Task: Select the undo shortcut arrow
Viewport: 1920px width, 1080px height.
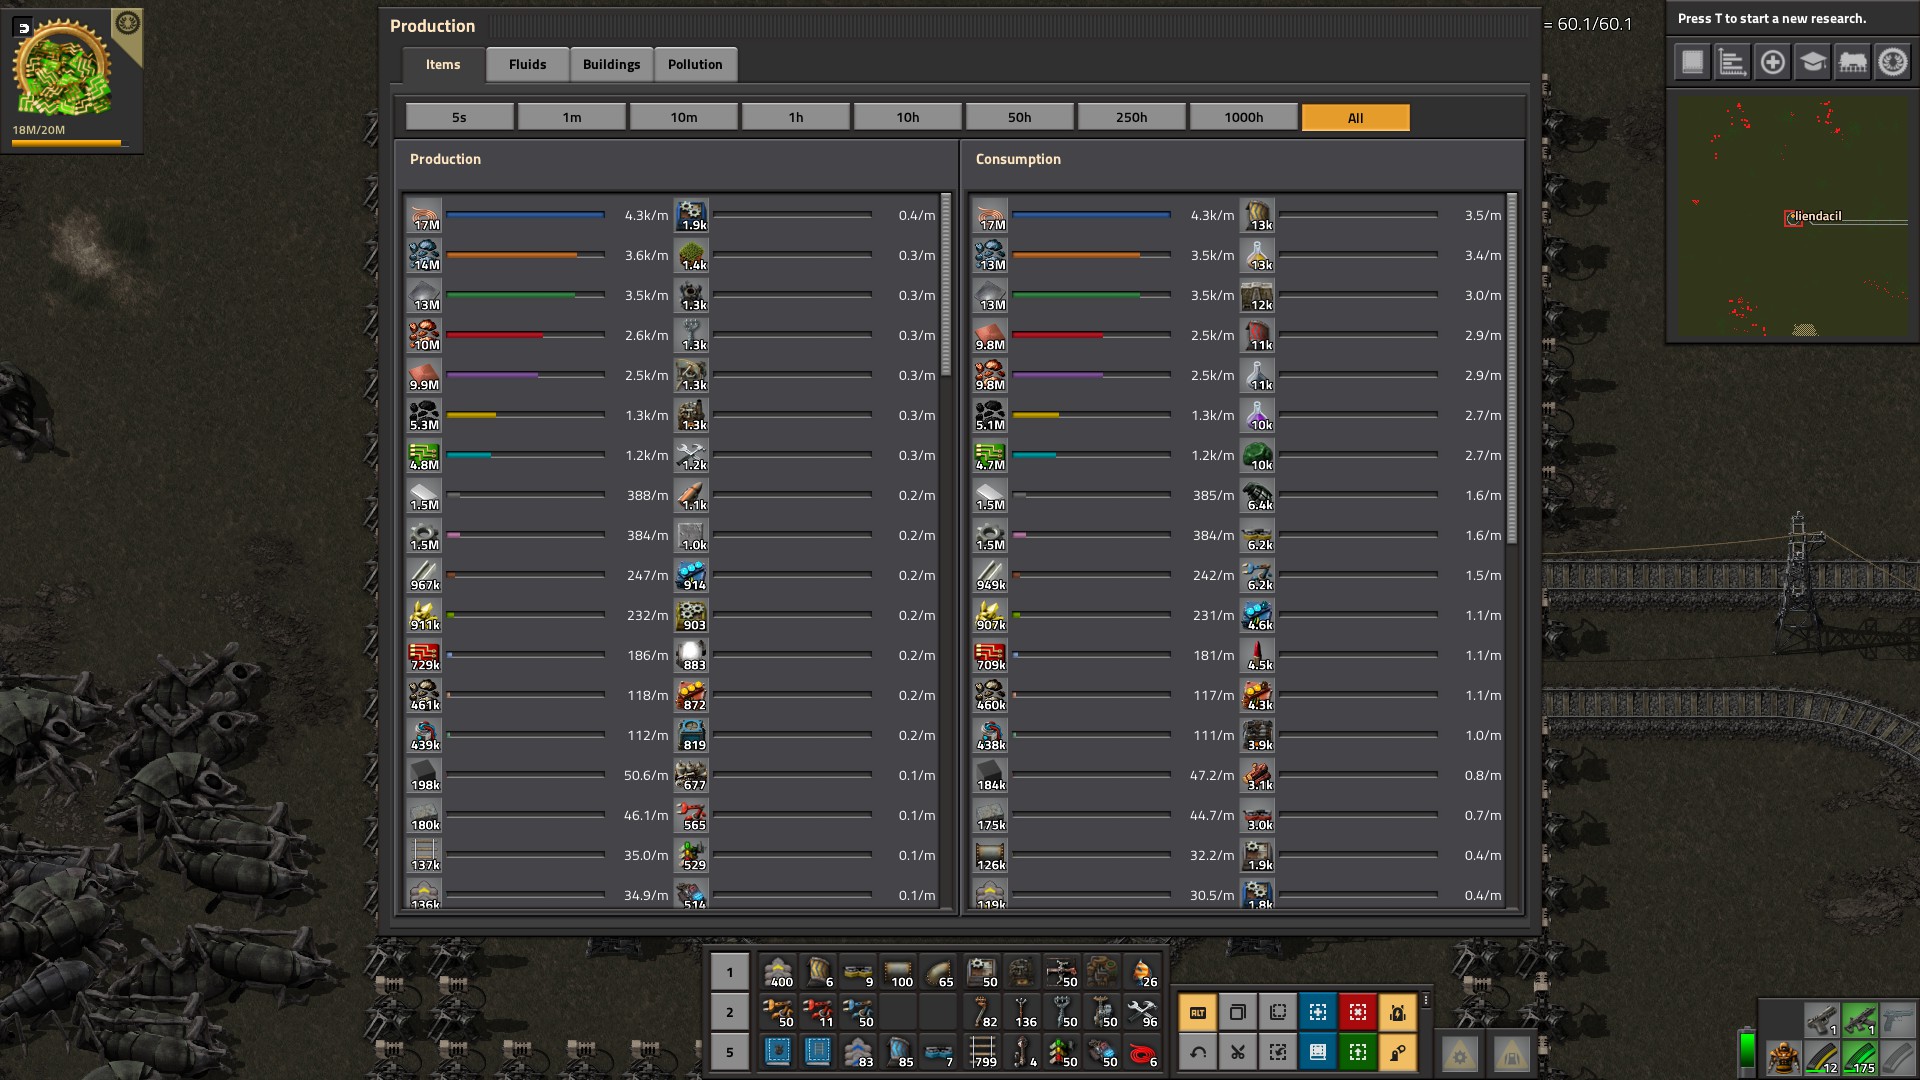Action: [1198, 1052]
